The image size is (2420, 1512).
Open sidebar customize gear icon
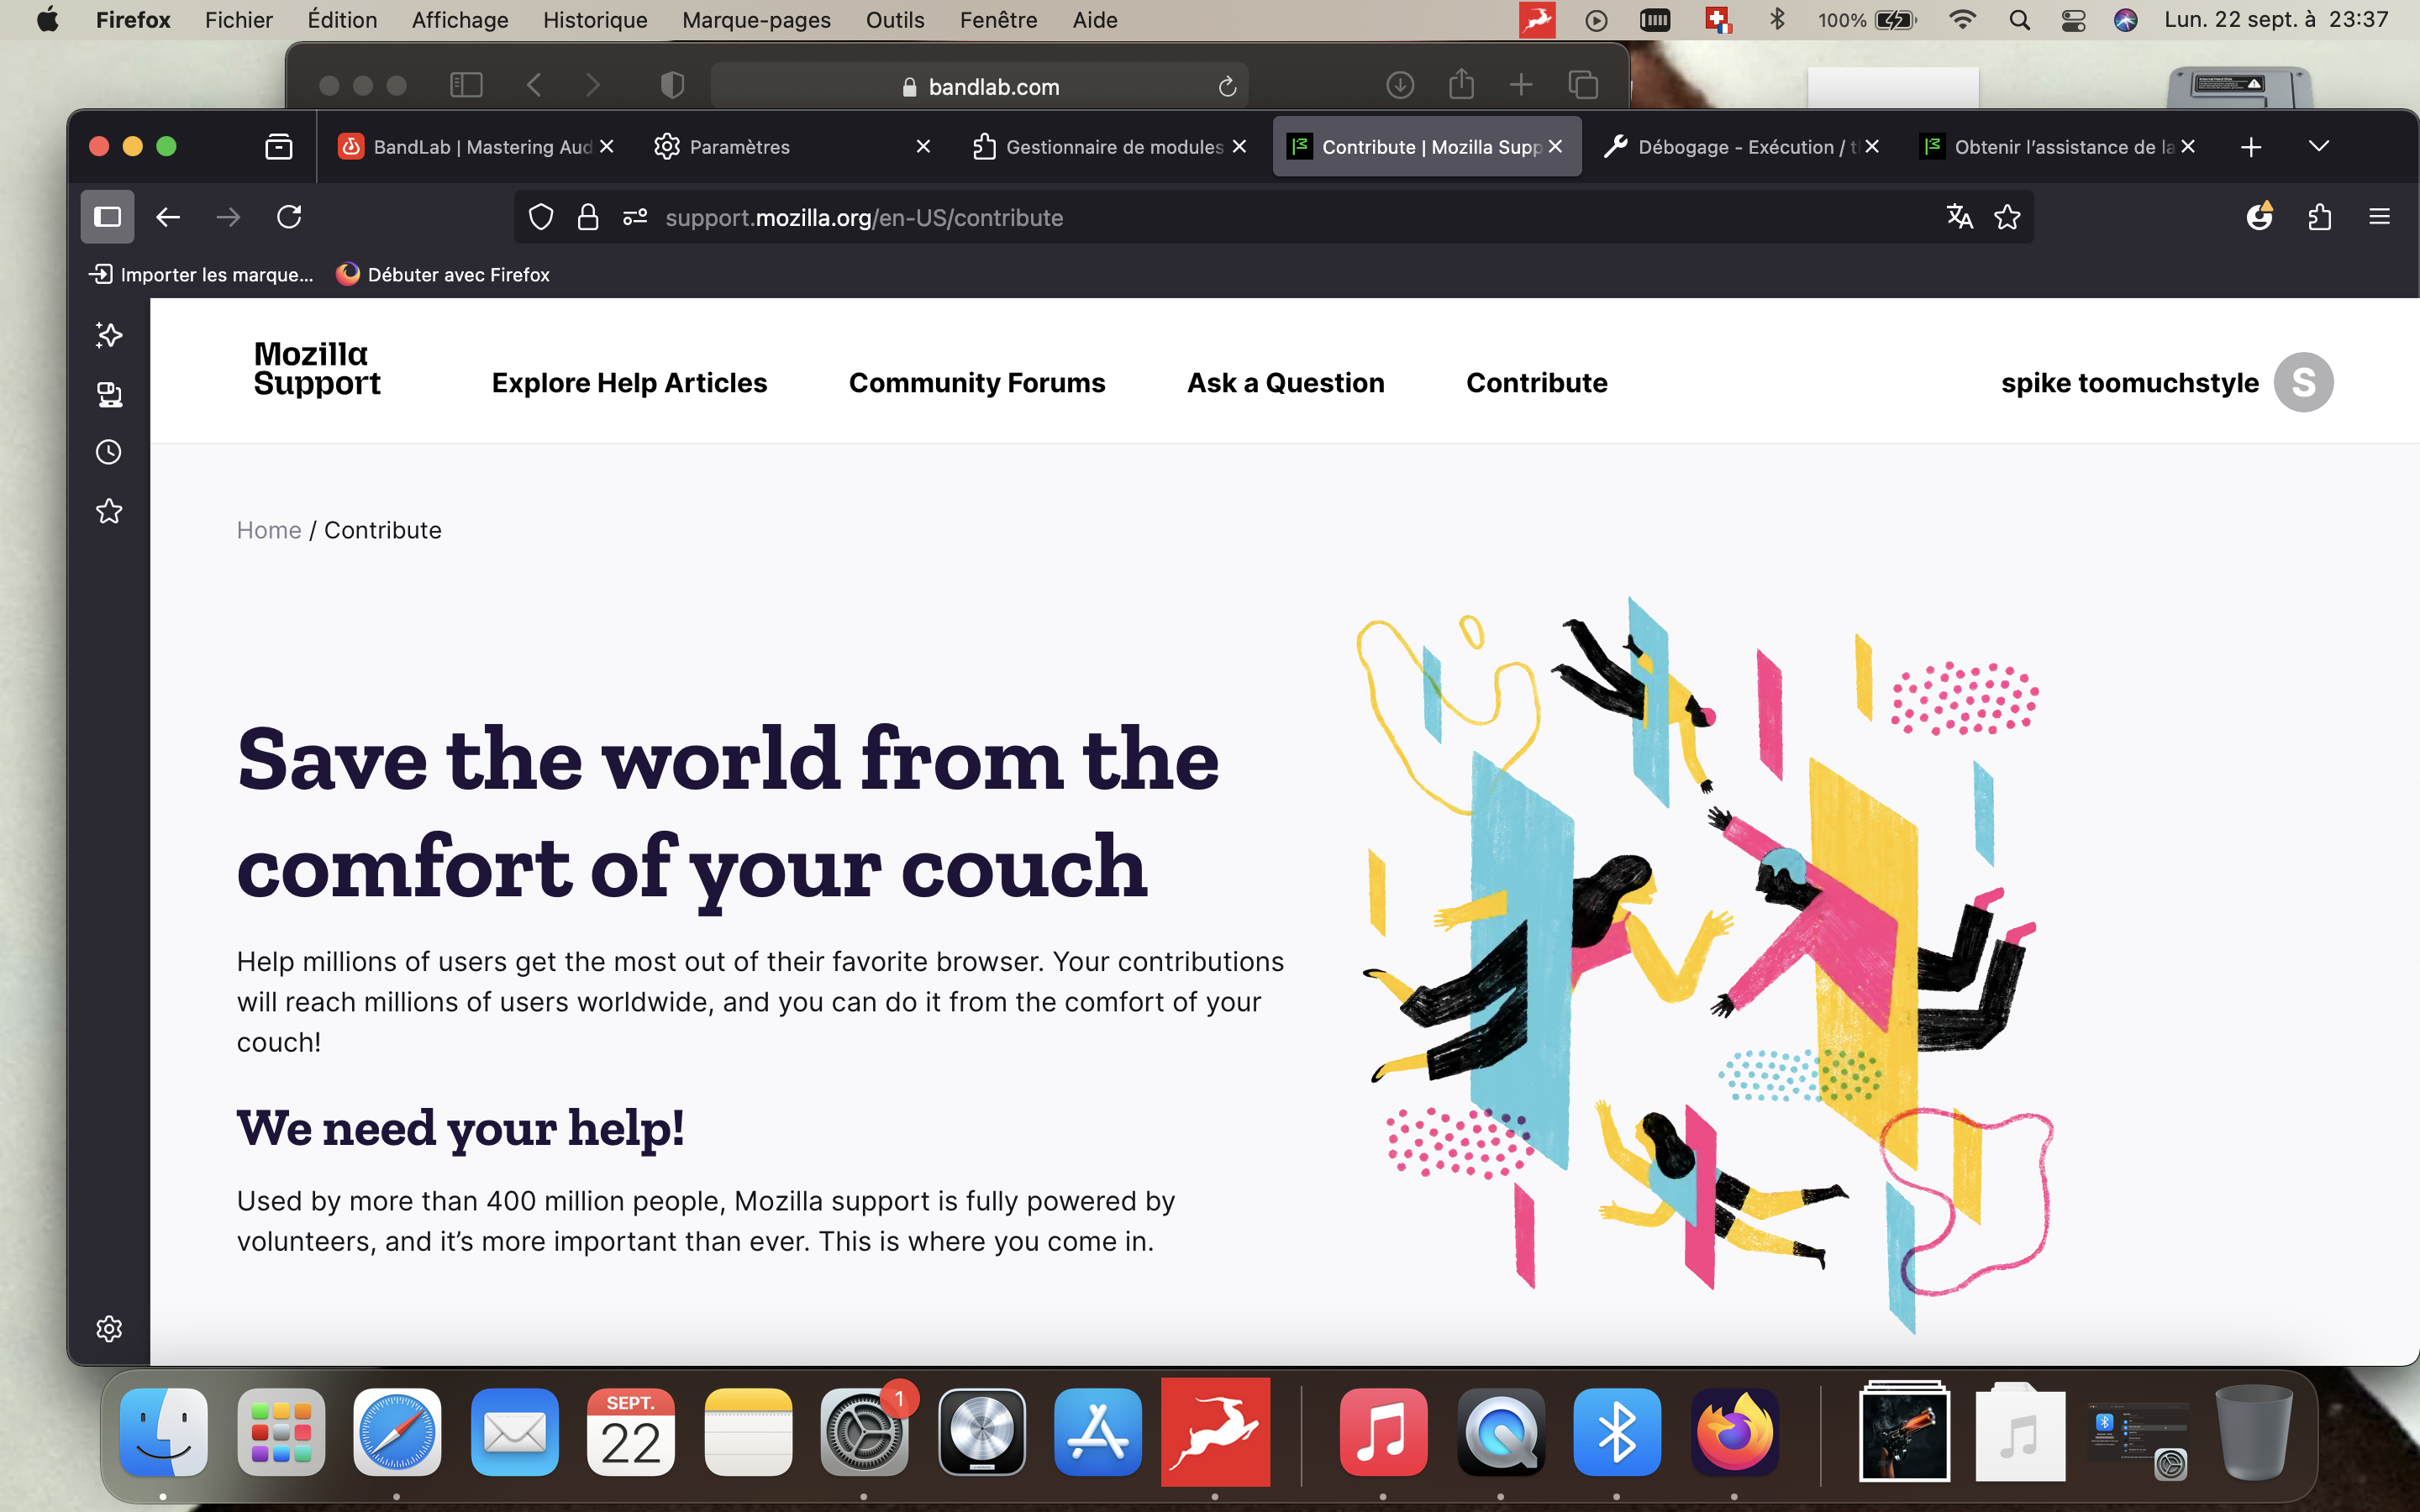(x=109, y=1328)
